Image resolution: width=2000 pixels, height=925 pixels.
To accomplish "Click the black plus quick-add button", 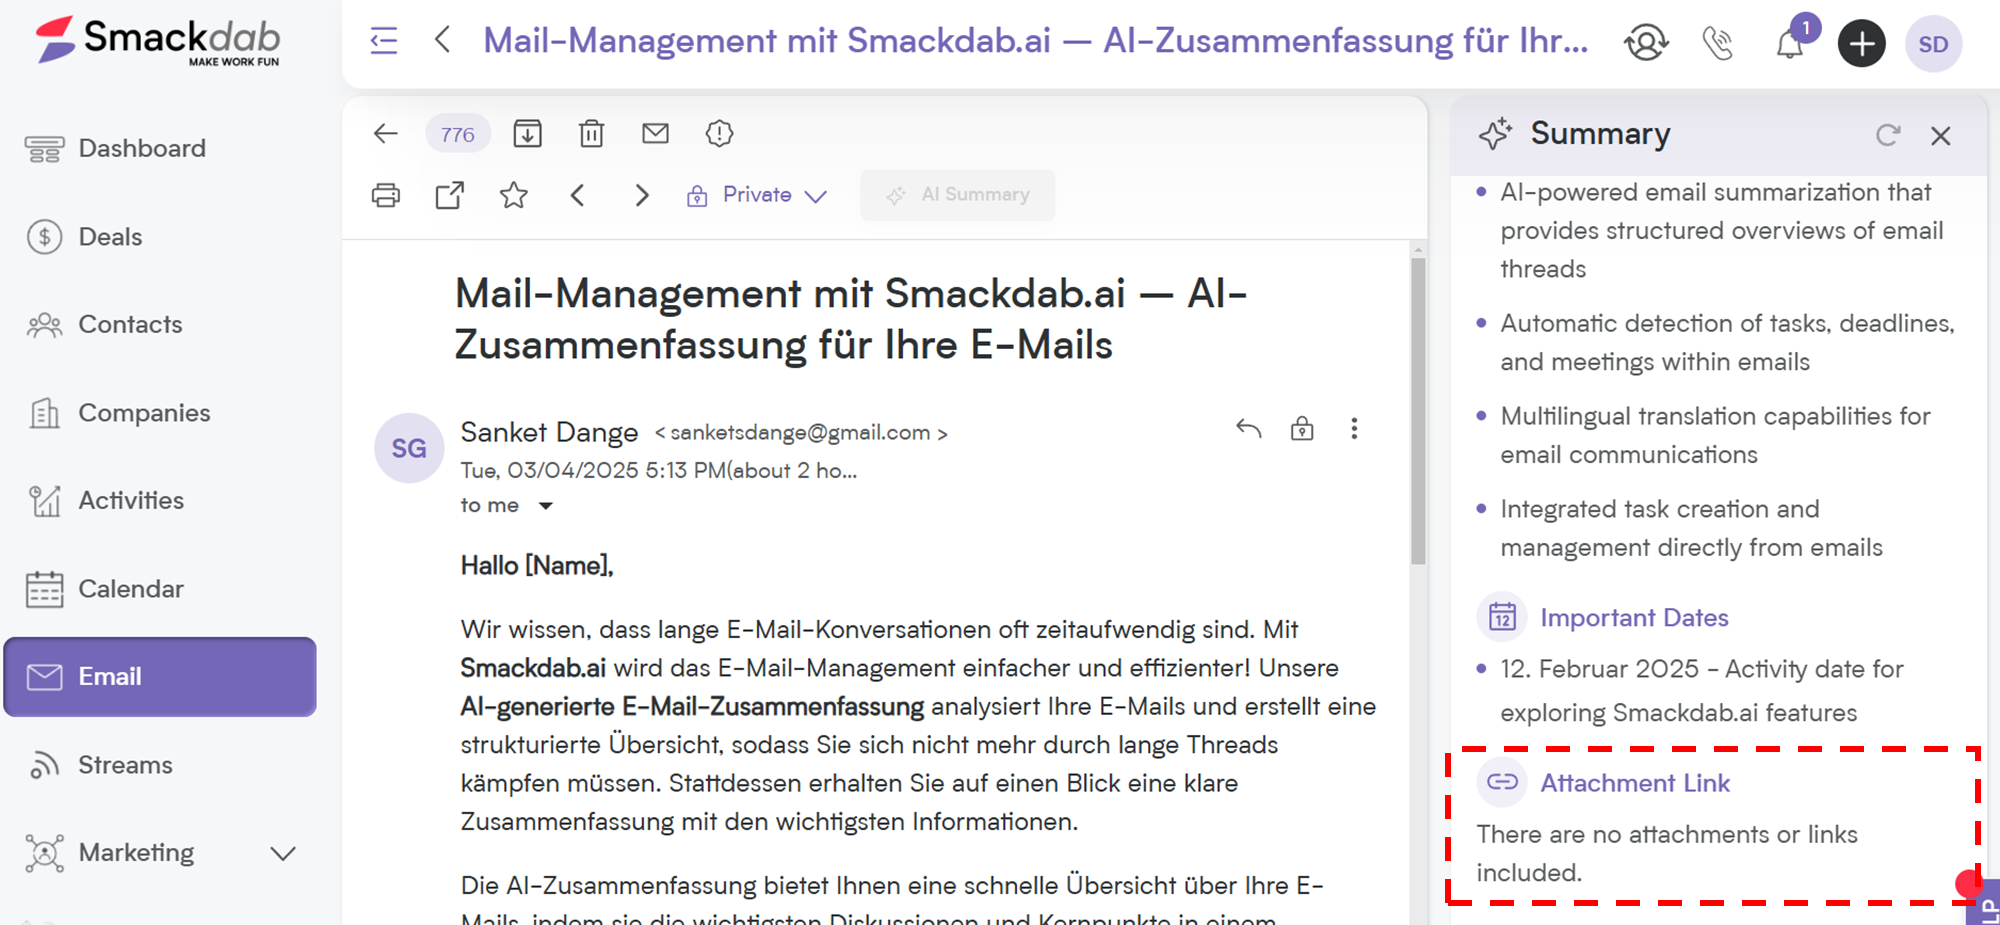I will (1861, 43).
